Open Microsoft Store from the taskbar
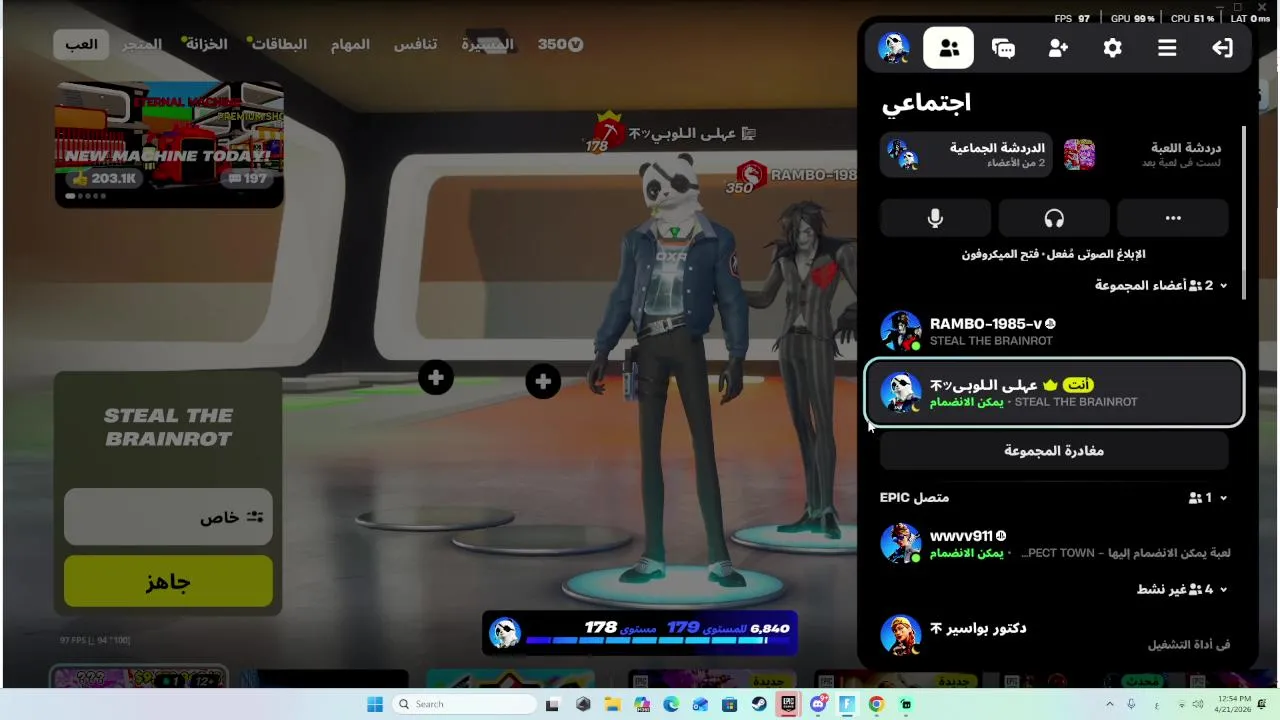The height and width of the screenshot is (720, 1280). (x=730, y=704)
